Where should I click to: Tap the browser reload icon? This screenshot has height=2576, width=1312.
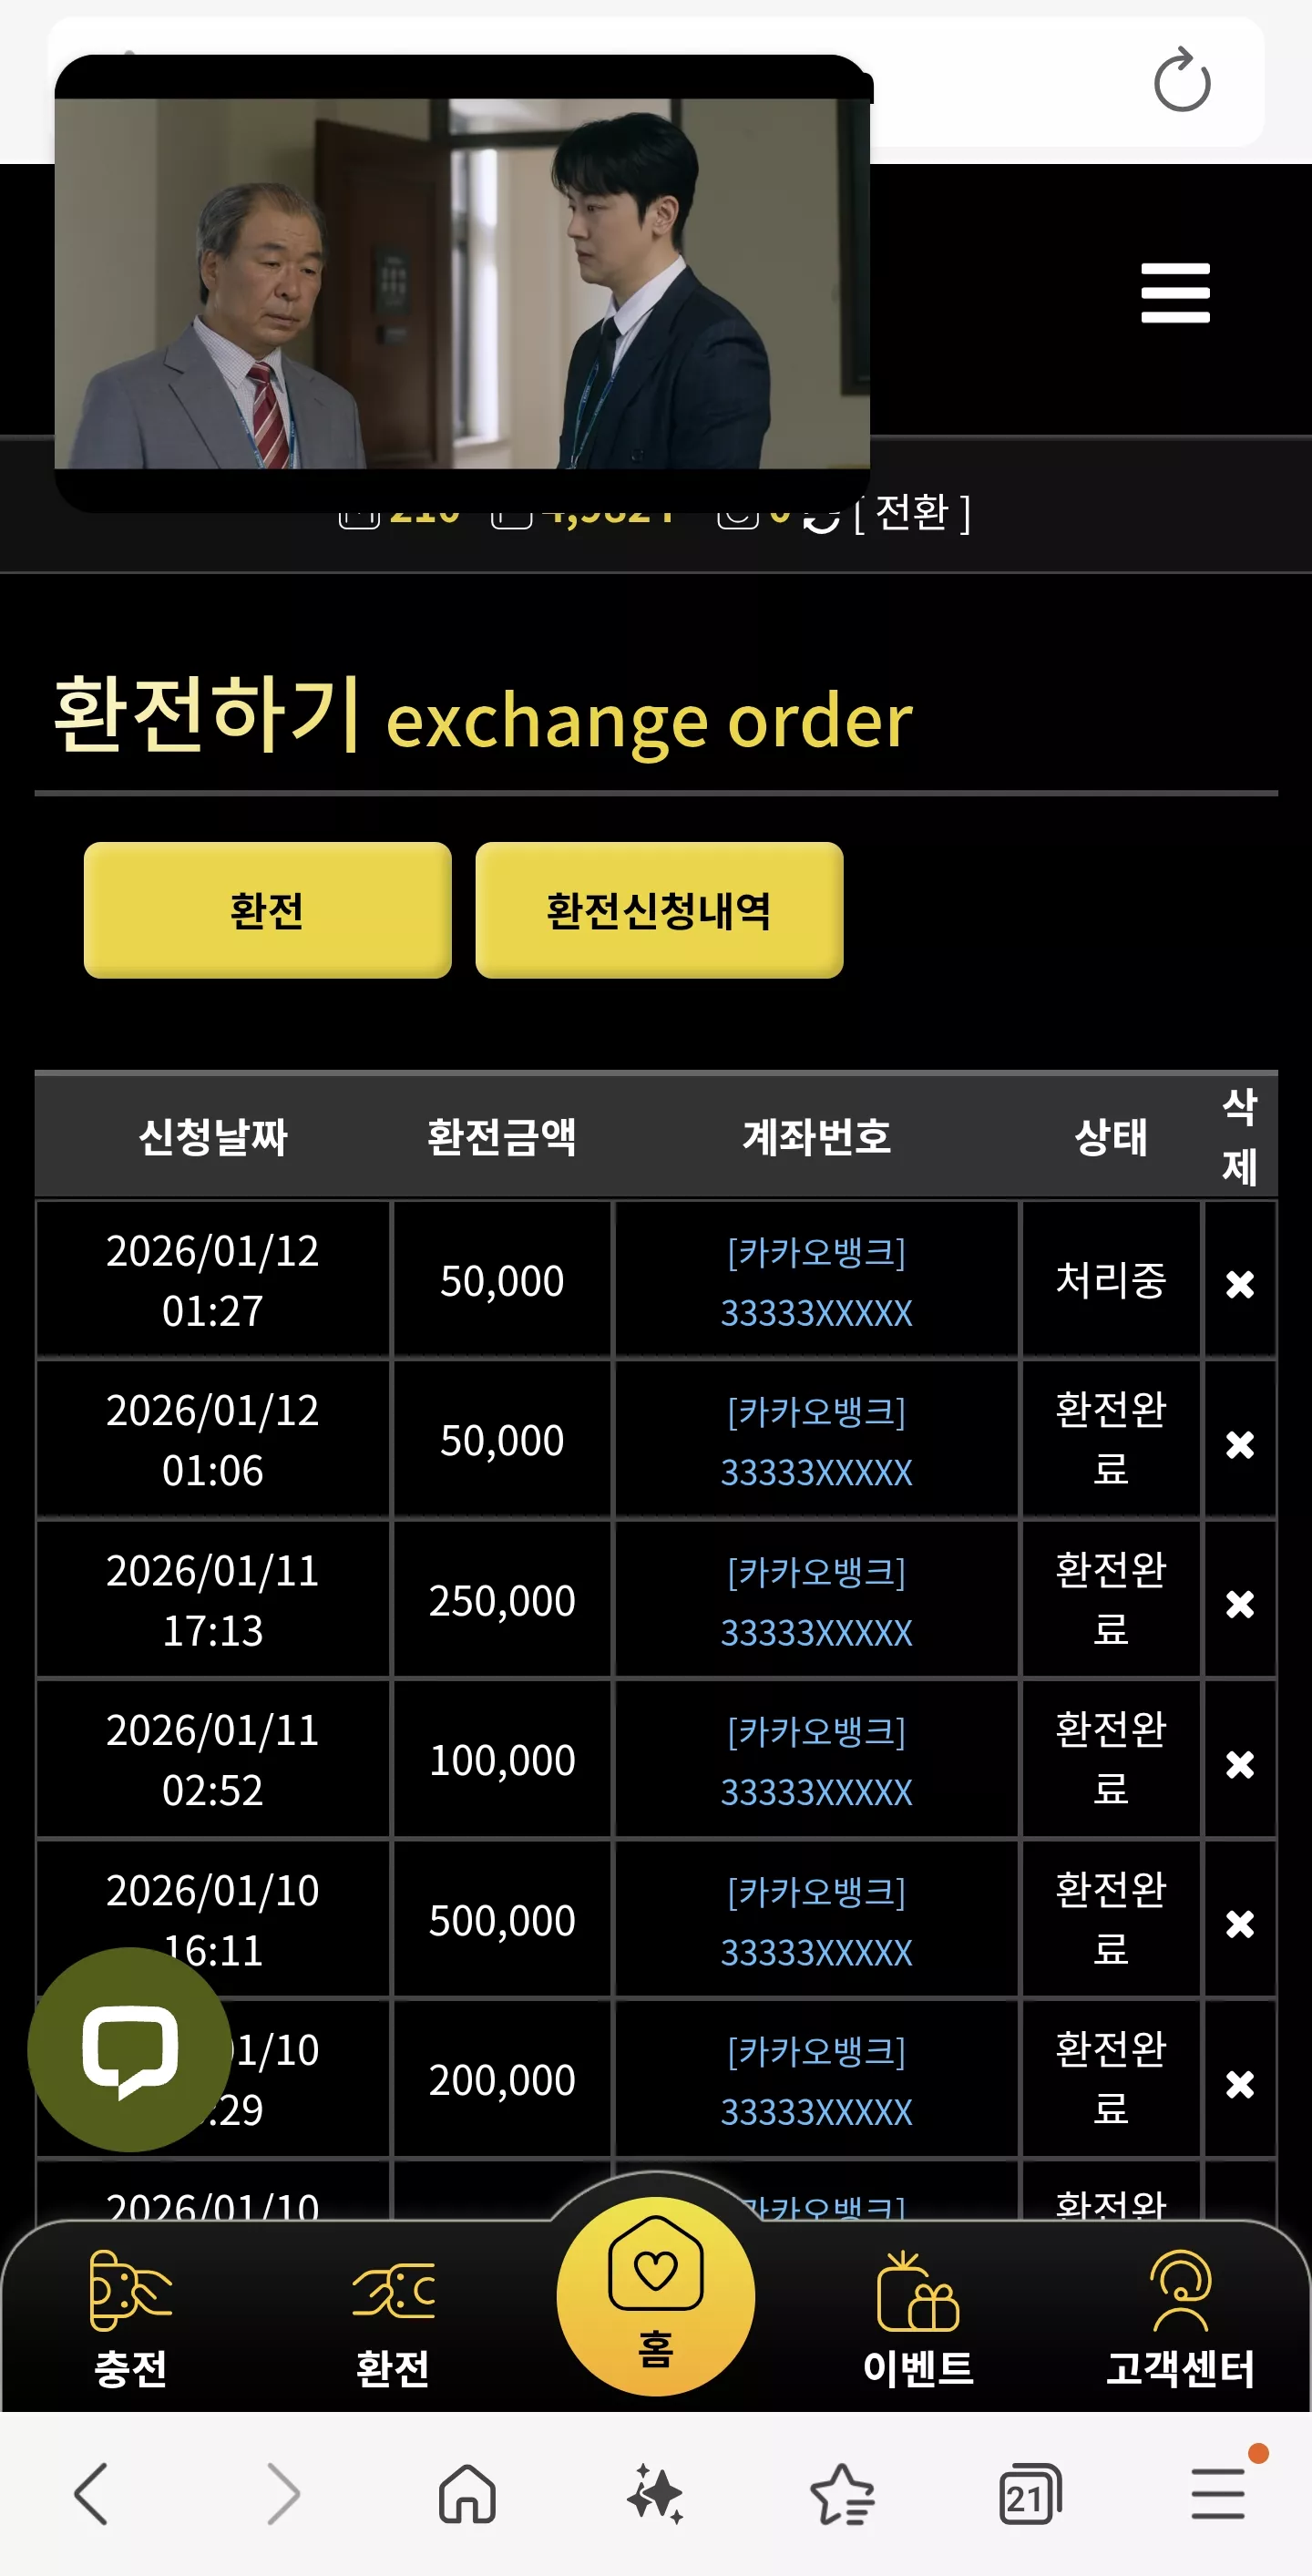[x=1182, y=80]
